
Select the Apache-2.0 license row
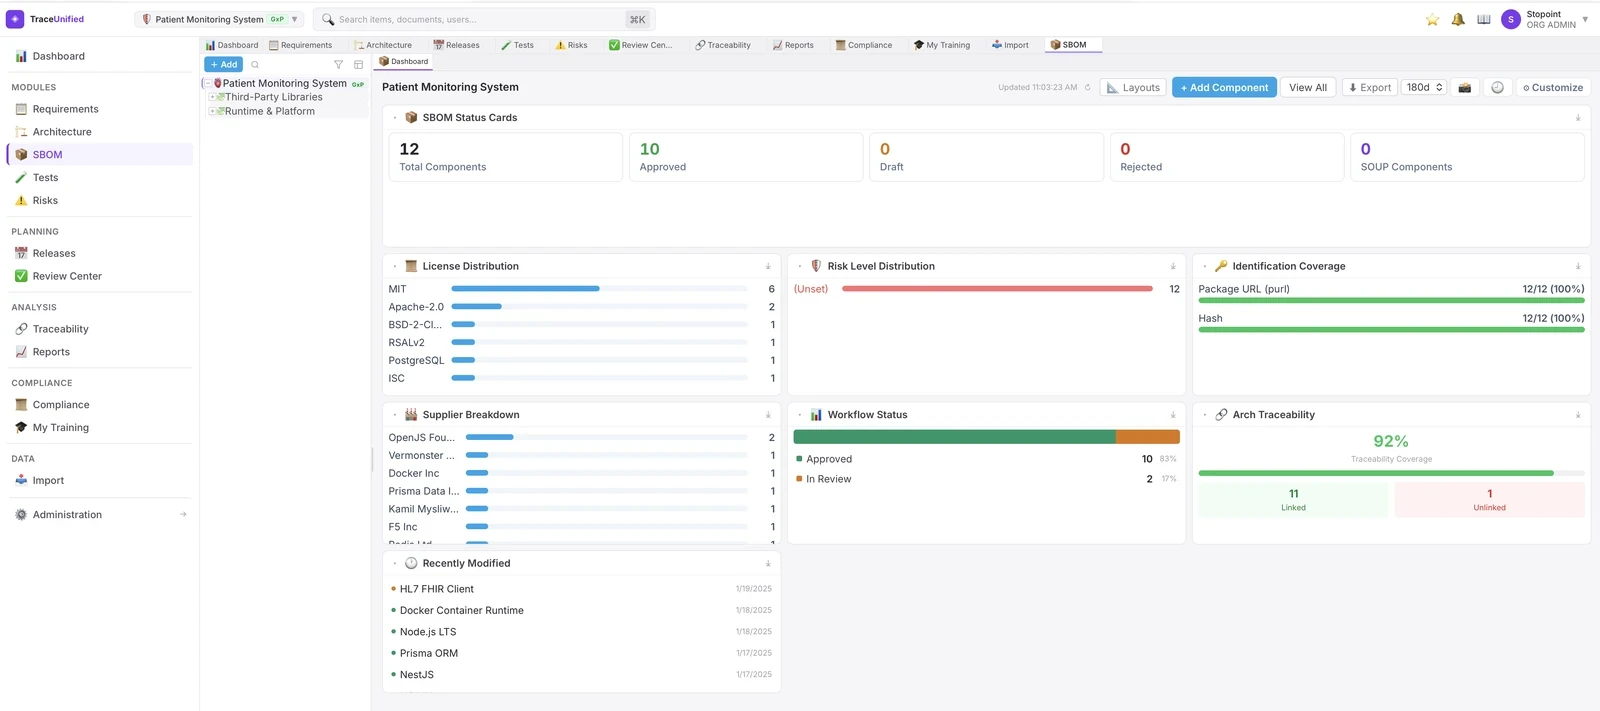coord(582,307)
